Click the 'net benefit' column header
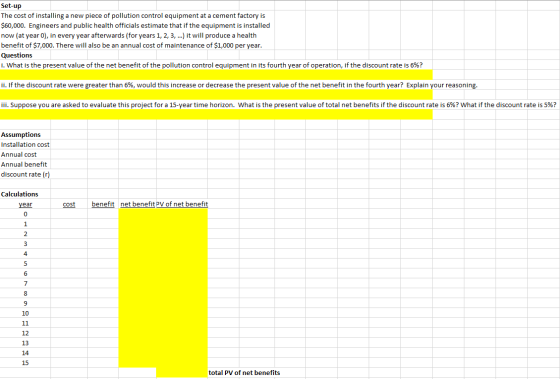 [138, 204]
